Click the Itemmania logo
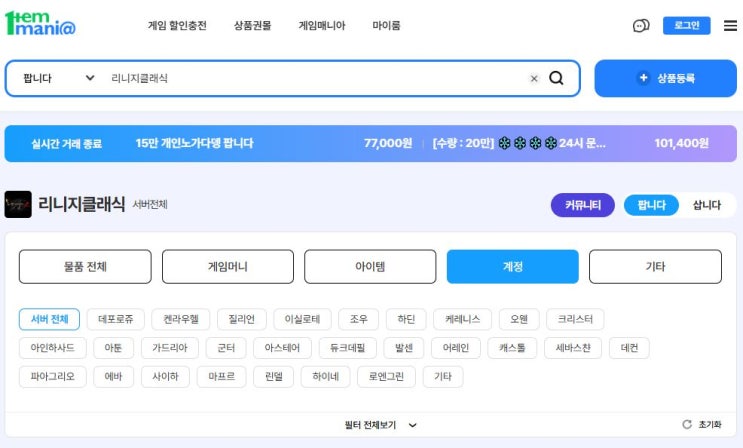Screen dimensions: 743x448 (x=40, y=24)
